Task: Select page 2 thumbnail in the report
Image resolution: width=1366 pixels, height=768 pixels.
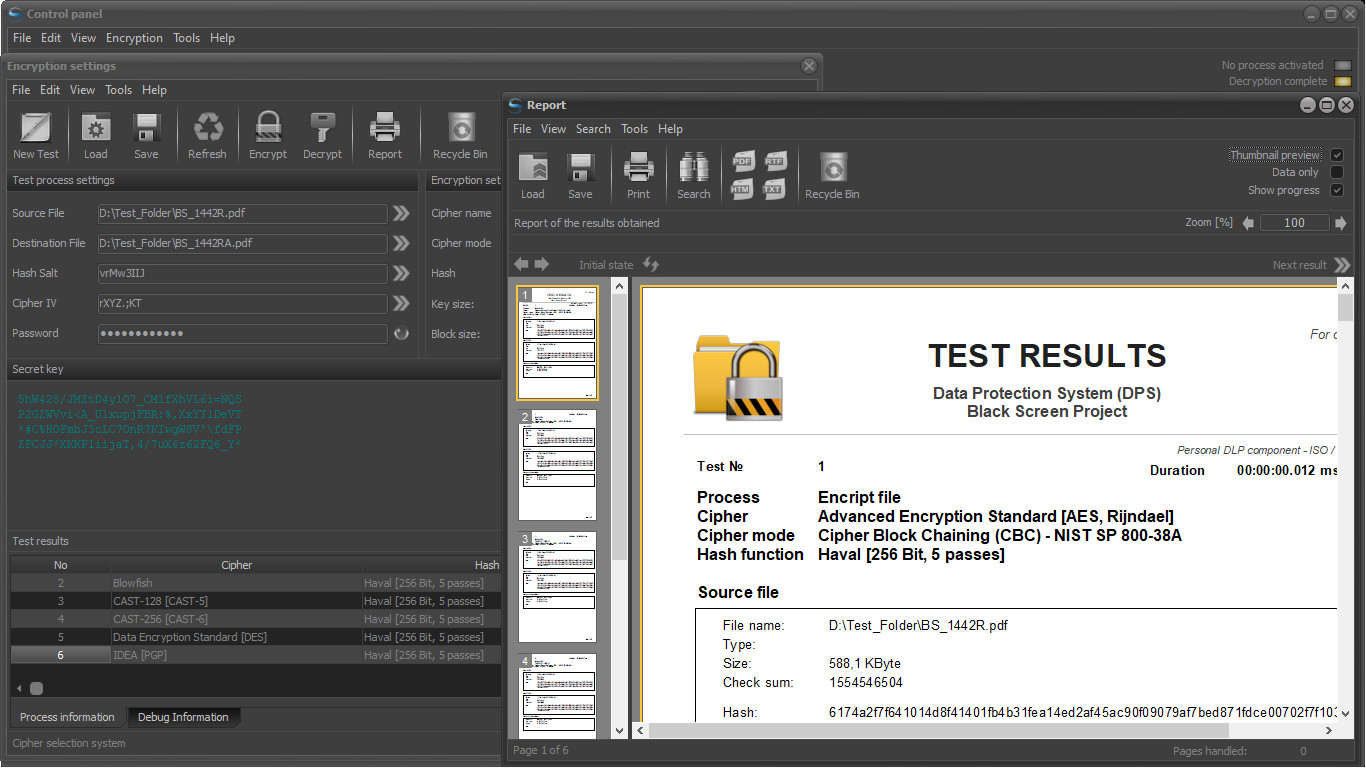Action: click(x=557, y=464)
